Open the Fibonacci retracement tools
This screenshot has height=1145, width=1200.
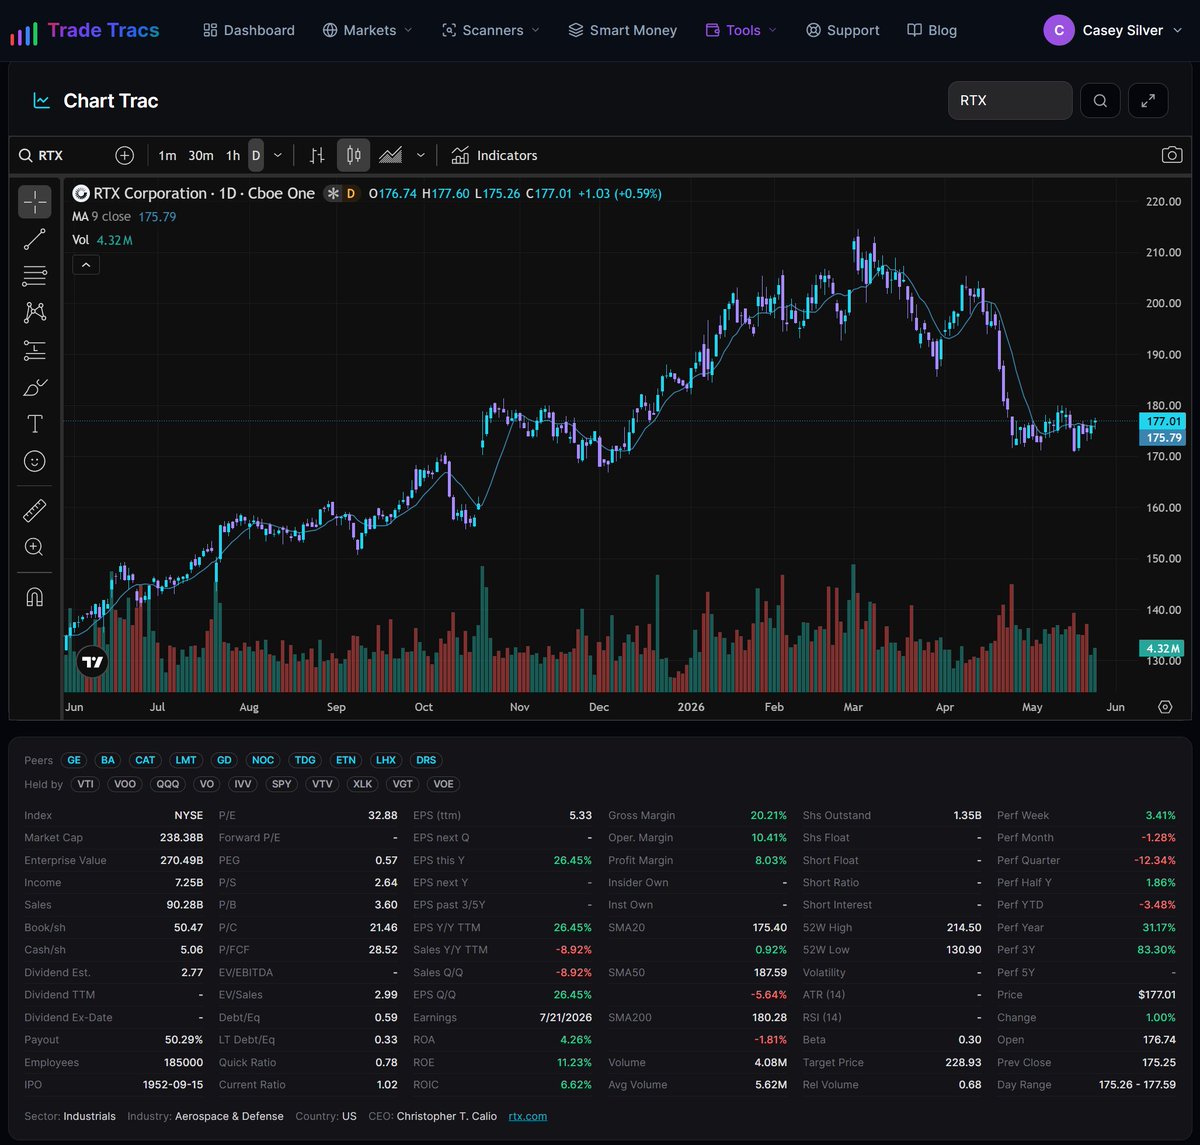[35, 276]
